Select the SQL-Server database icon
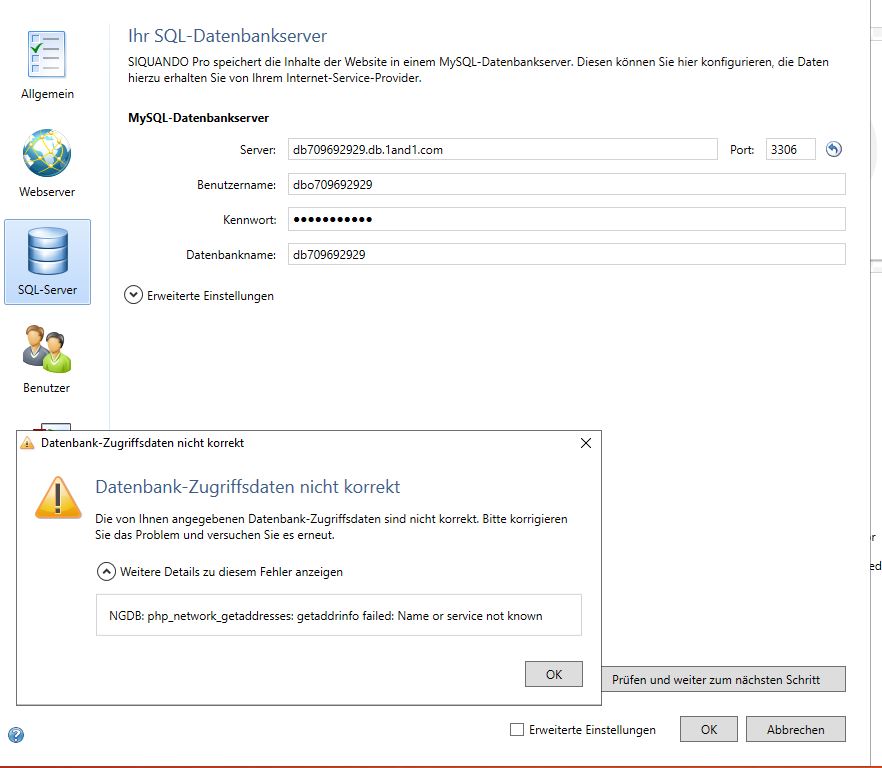Image resolution: width=882 pixels, height=768 pixels. (x=47, y=252)
